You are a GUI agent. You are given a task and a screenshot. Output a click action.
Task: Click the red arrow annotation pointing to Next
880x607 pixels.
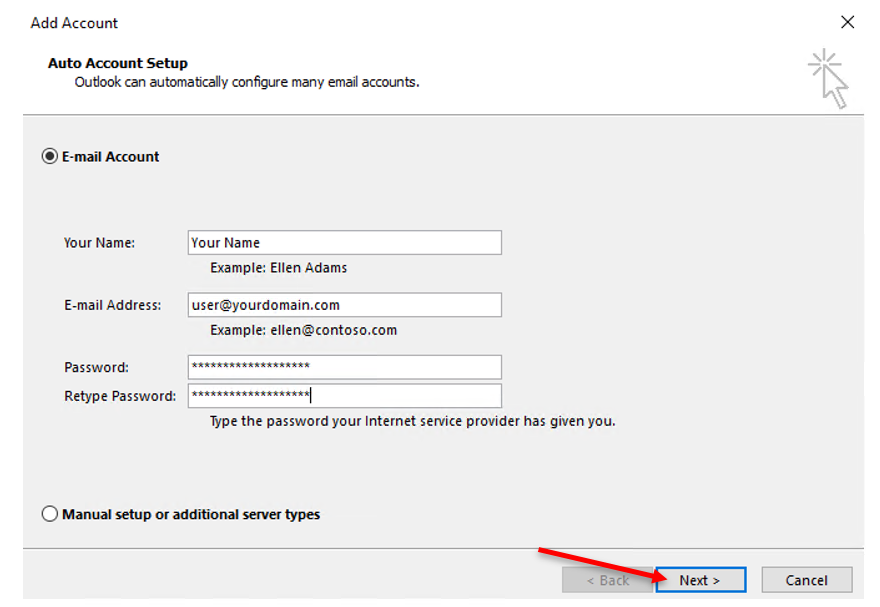tap(602, 566)
